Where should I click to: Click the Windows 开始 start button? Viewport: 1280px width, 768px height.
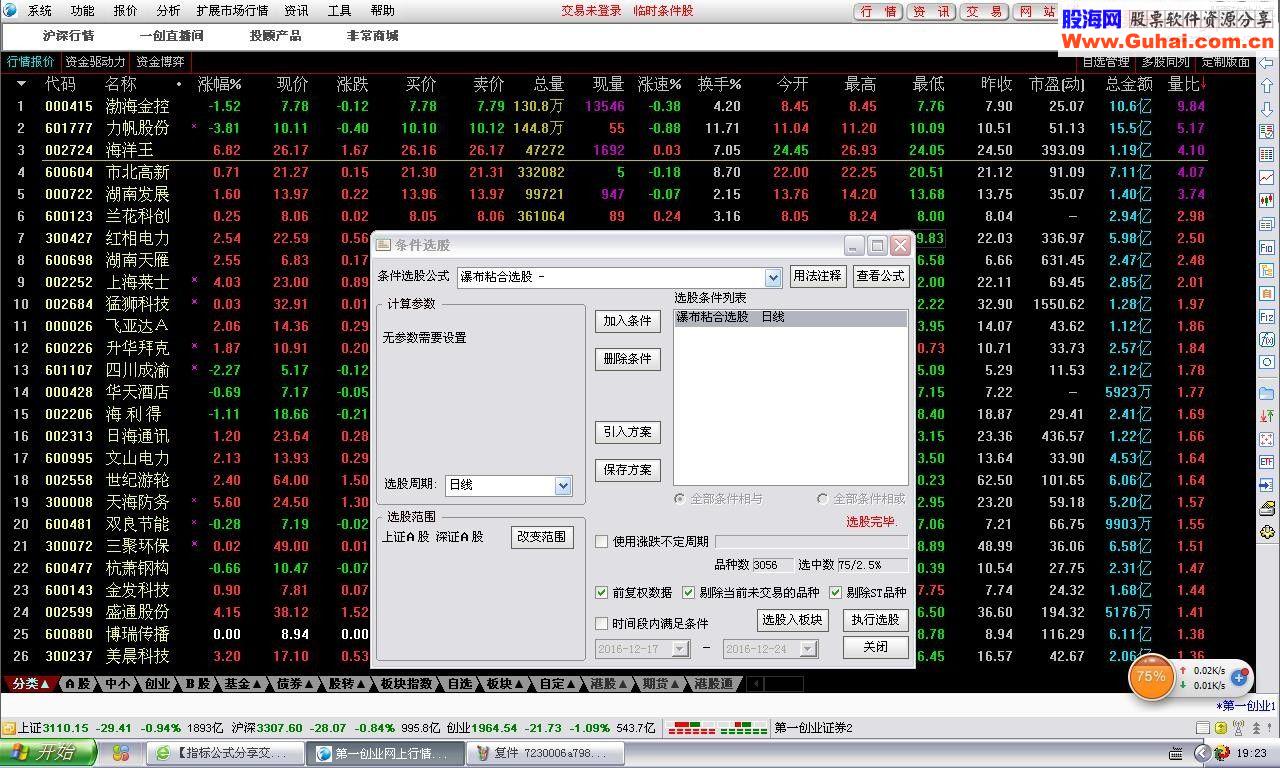48,753
